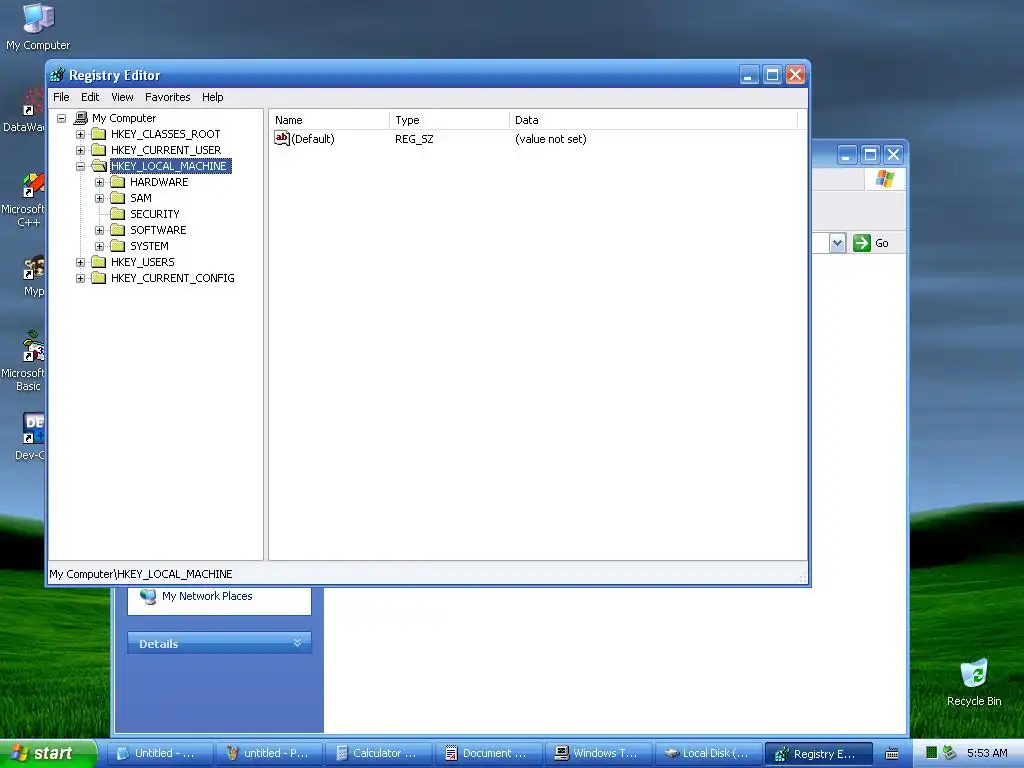Select the HKEY_CURRENT_USER label
Viewport: 1024px width, 768px height.
click(166, 150)
